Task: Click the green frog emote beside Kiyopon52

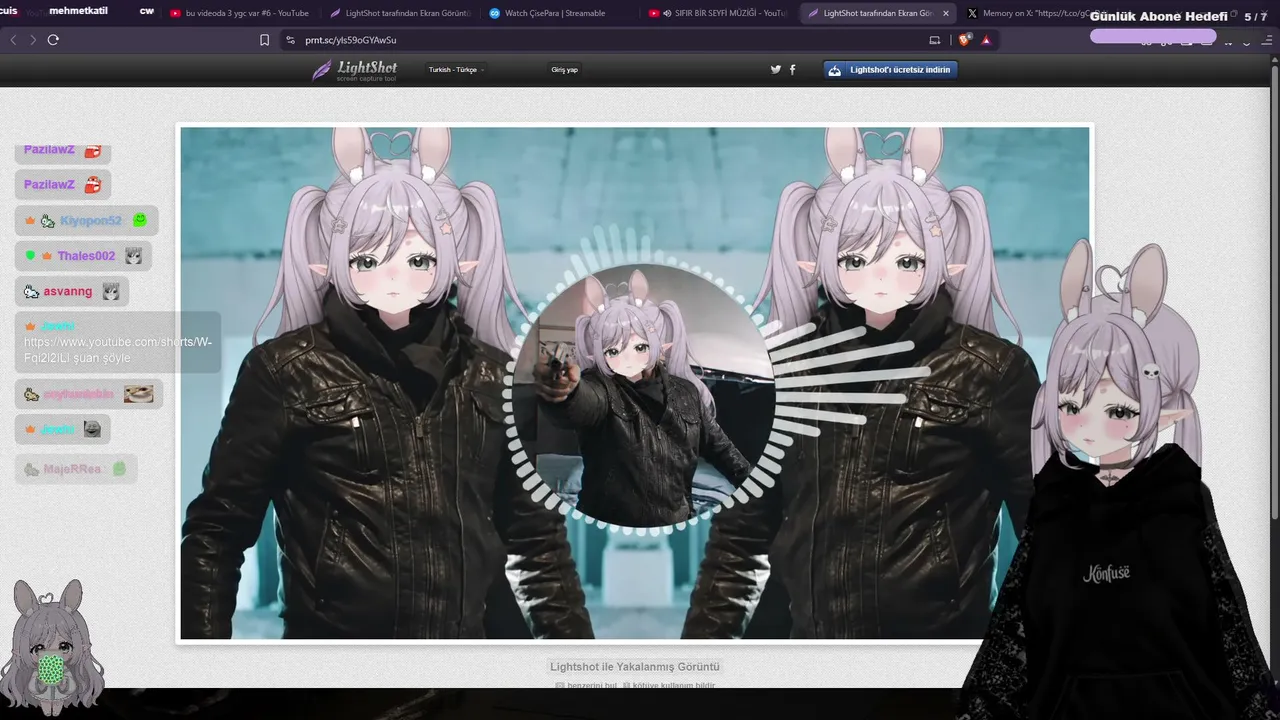Action: [x=140, y=220]
